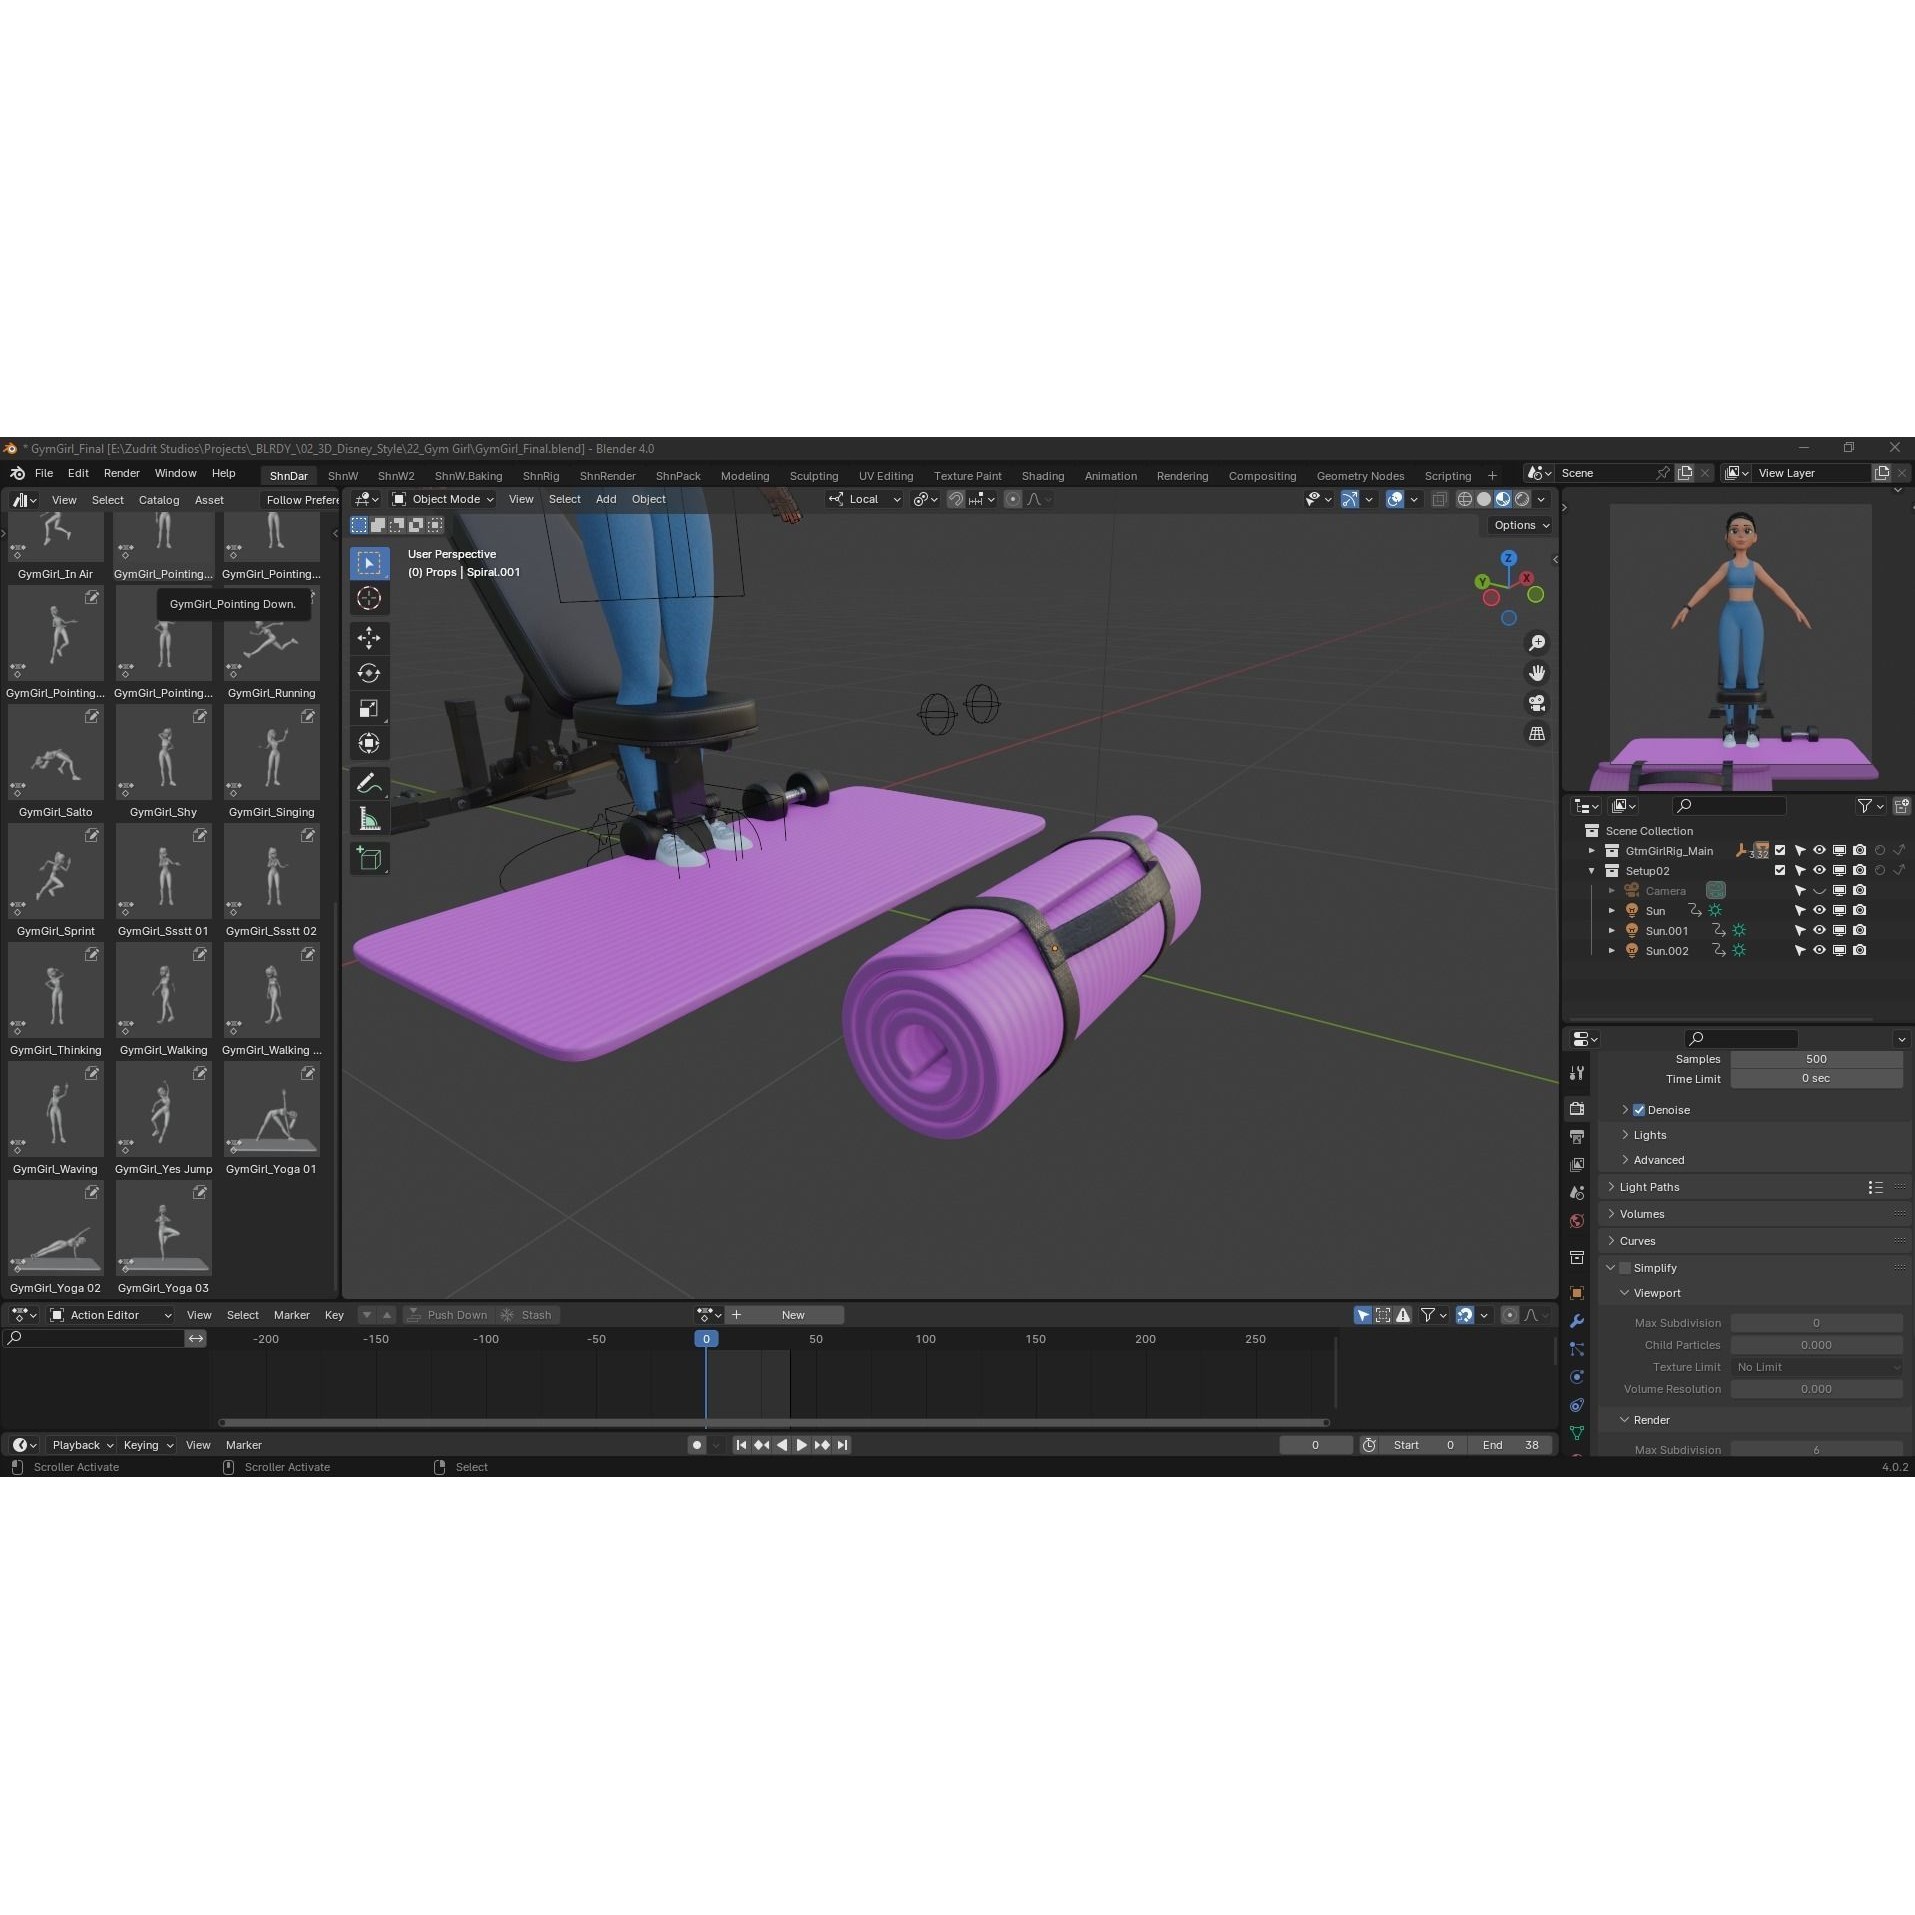Enable the Simplify checkbox
1915x1915 pixels.
[1627, 1267]
